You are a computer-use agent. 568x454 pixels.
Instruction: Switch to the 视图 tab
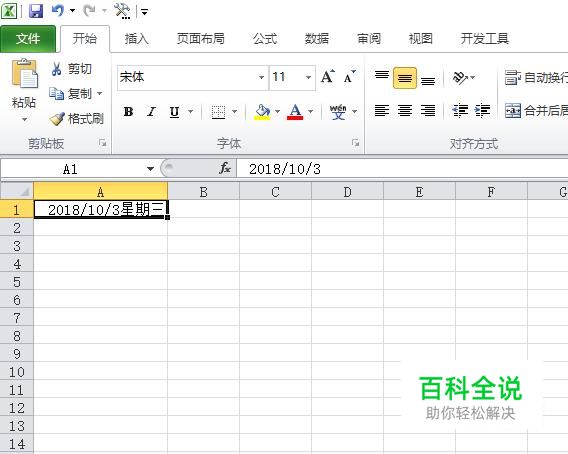point(420,38)
